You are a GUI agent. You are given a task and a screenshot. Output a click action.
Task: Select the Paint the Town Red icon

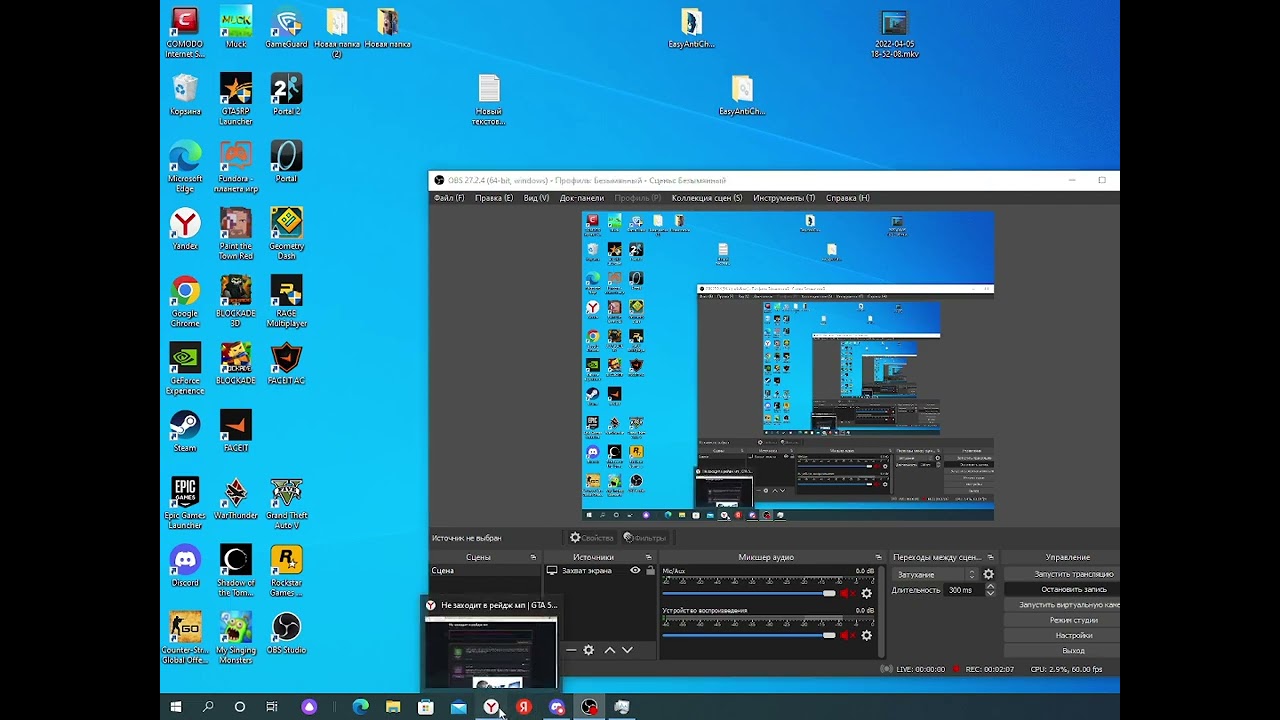click(236, 234)
